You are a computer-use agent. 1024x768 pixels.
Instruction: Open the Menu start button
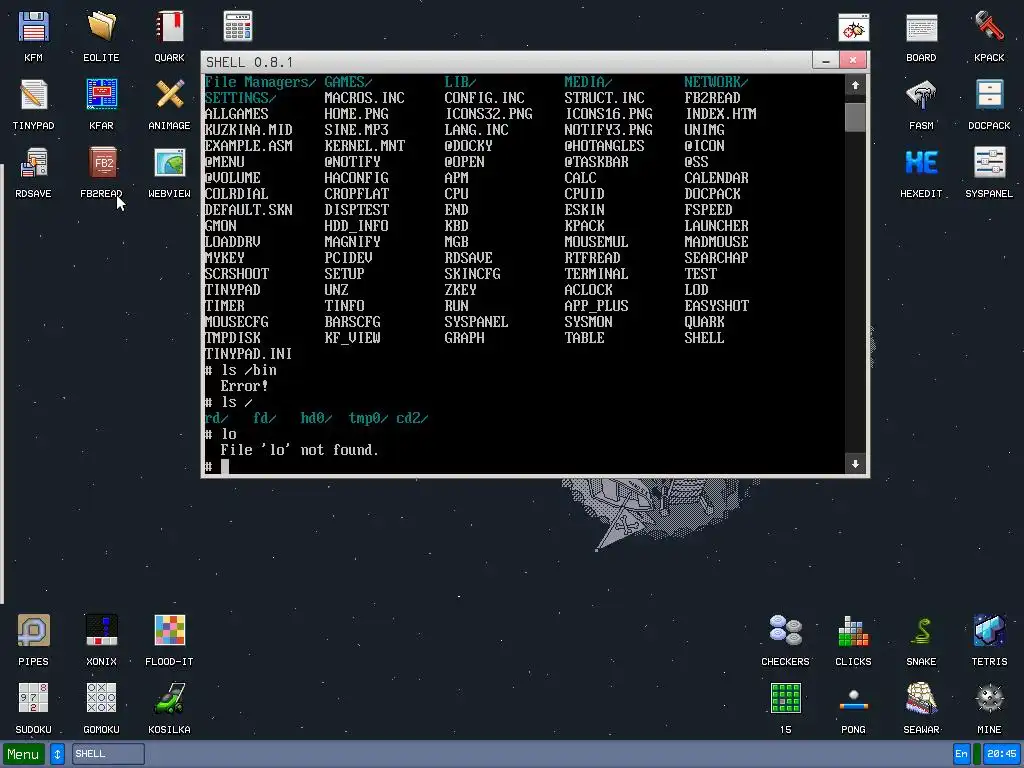(24, 754)
